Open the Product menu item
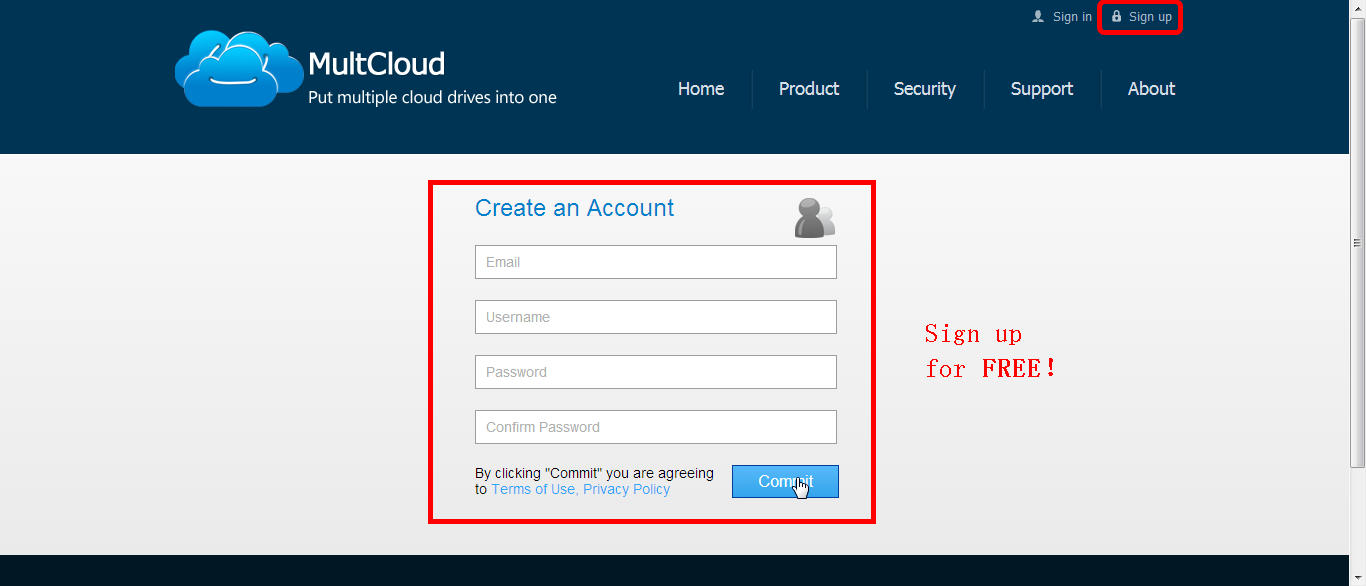This screenshot has height=586, width=1366. [809, 89]
